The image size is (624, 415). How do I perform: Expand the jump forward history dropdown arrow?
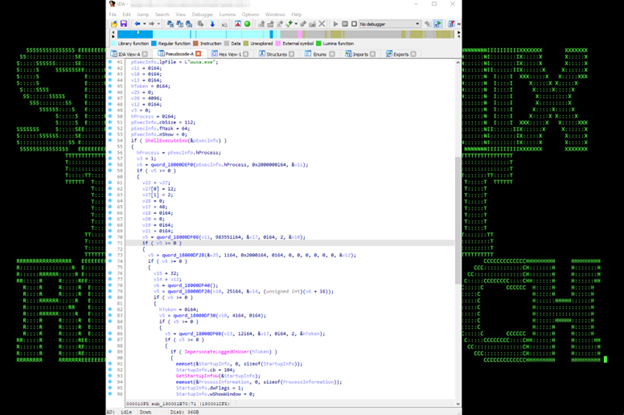[157, 24]
